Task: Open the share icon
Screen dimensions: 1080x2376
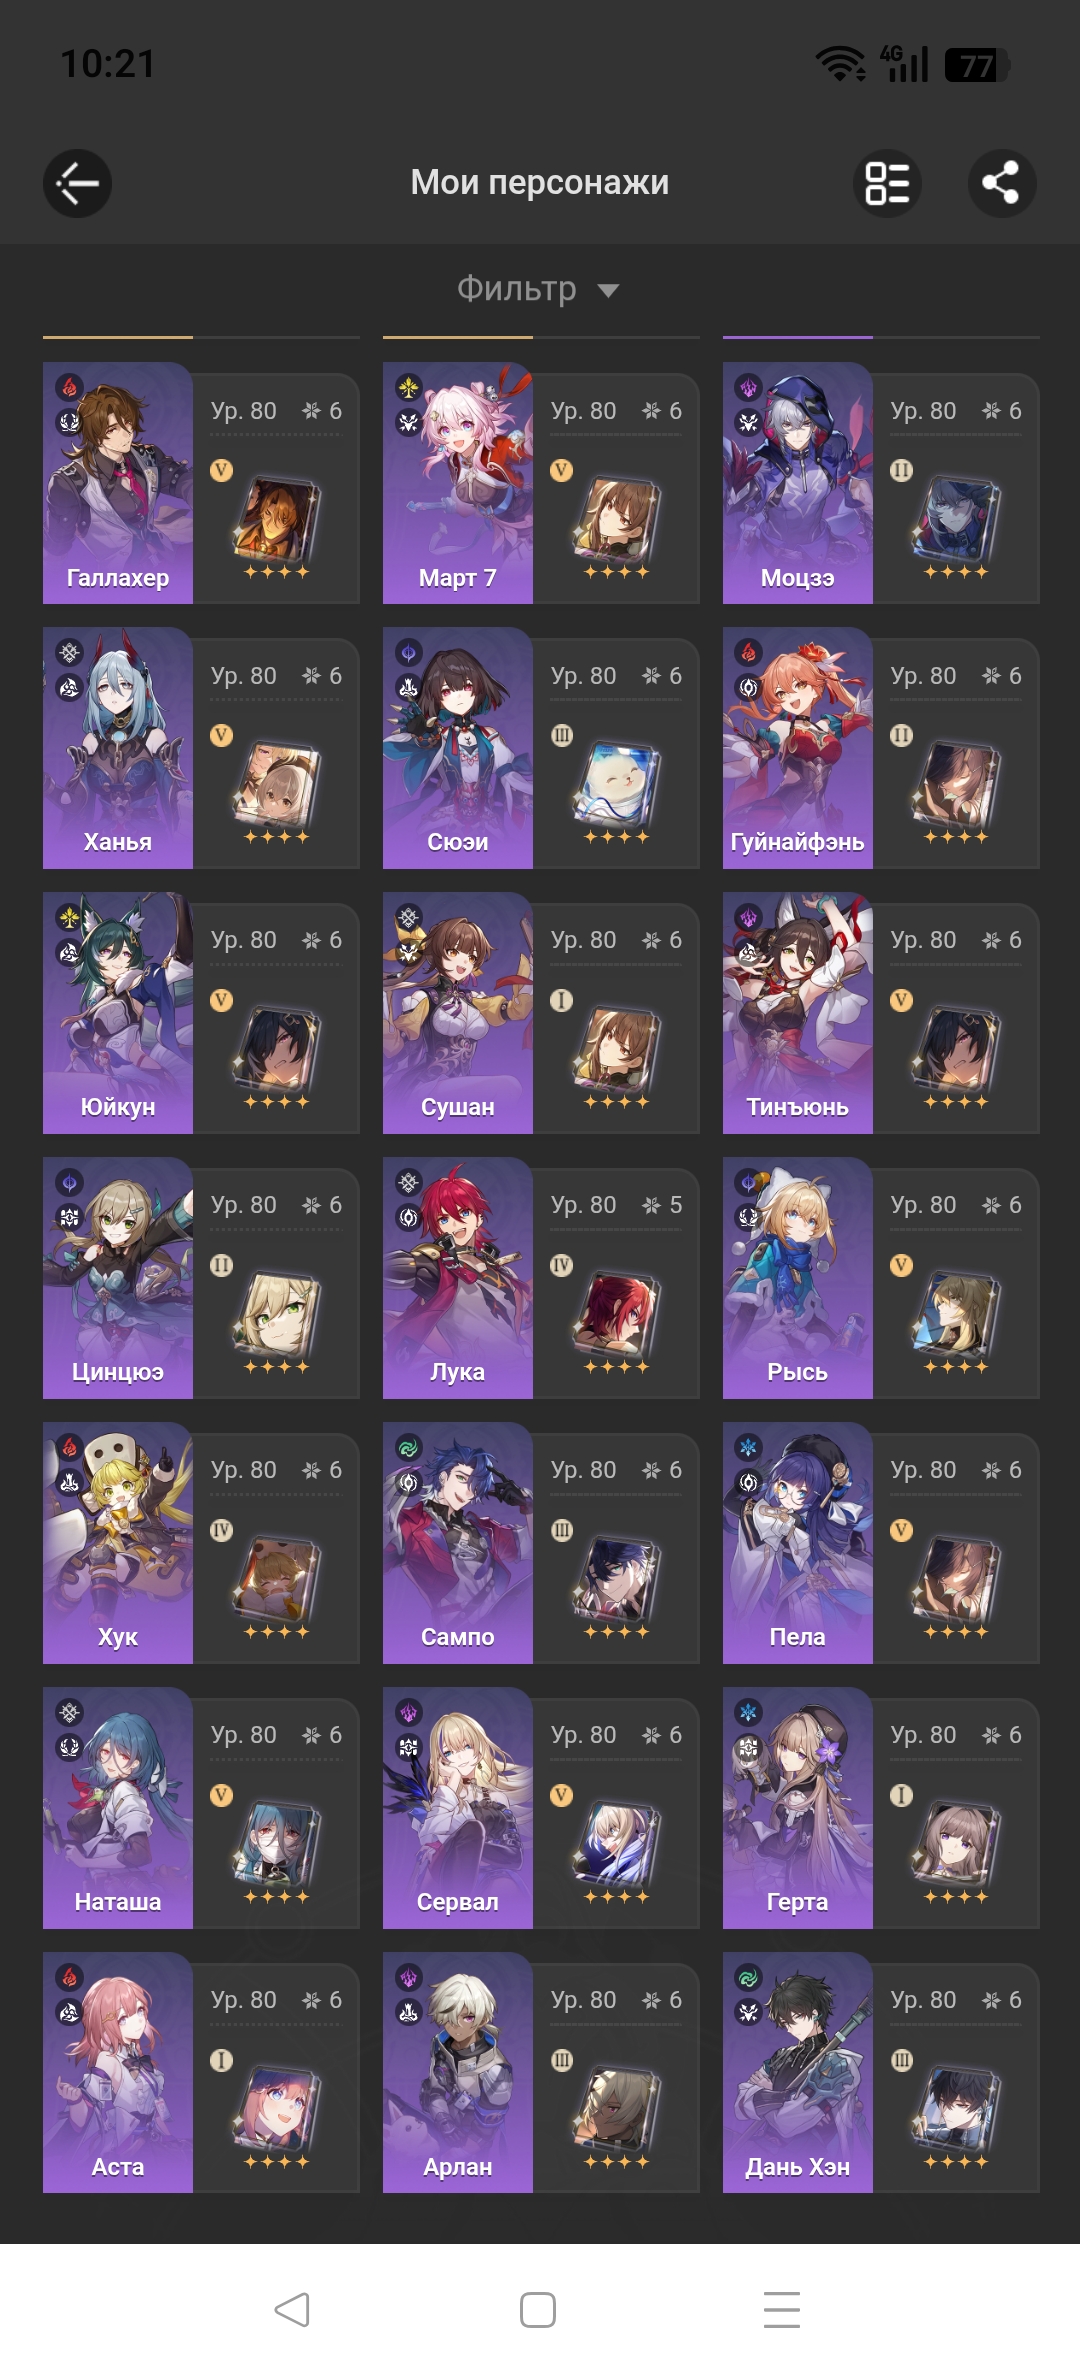Action: pos(1002,183)
